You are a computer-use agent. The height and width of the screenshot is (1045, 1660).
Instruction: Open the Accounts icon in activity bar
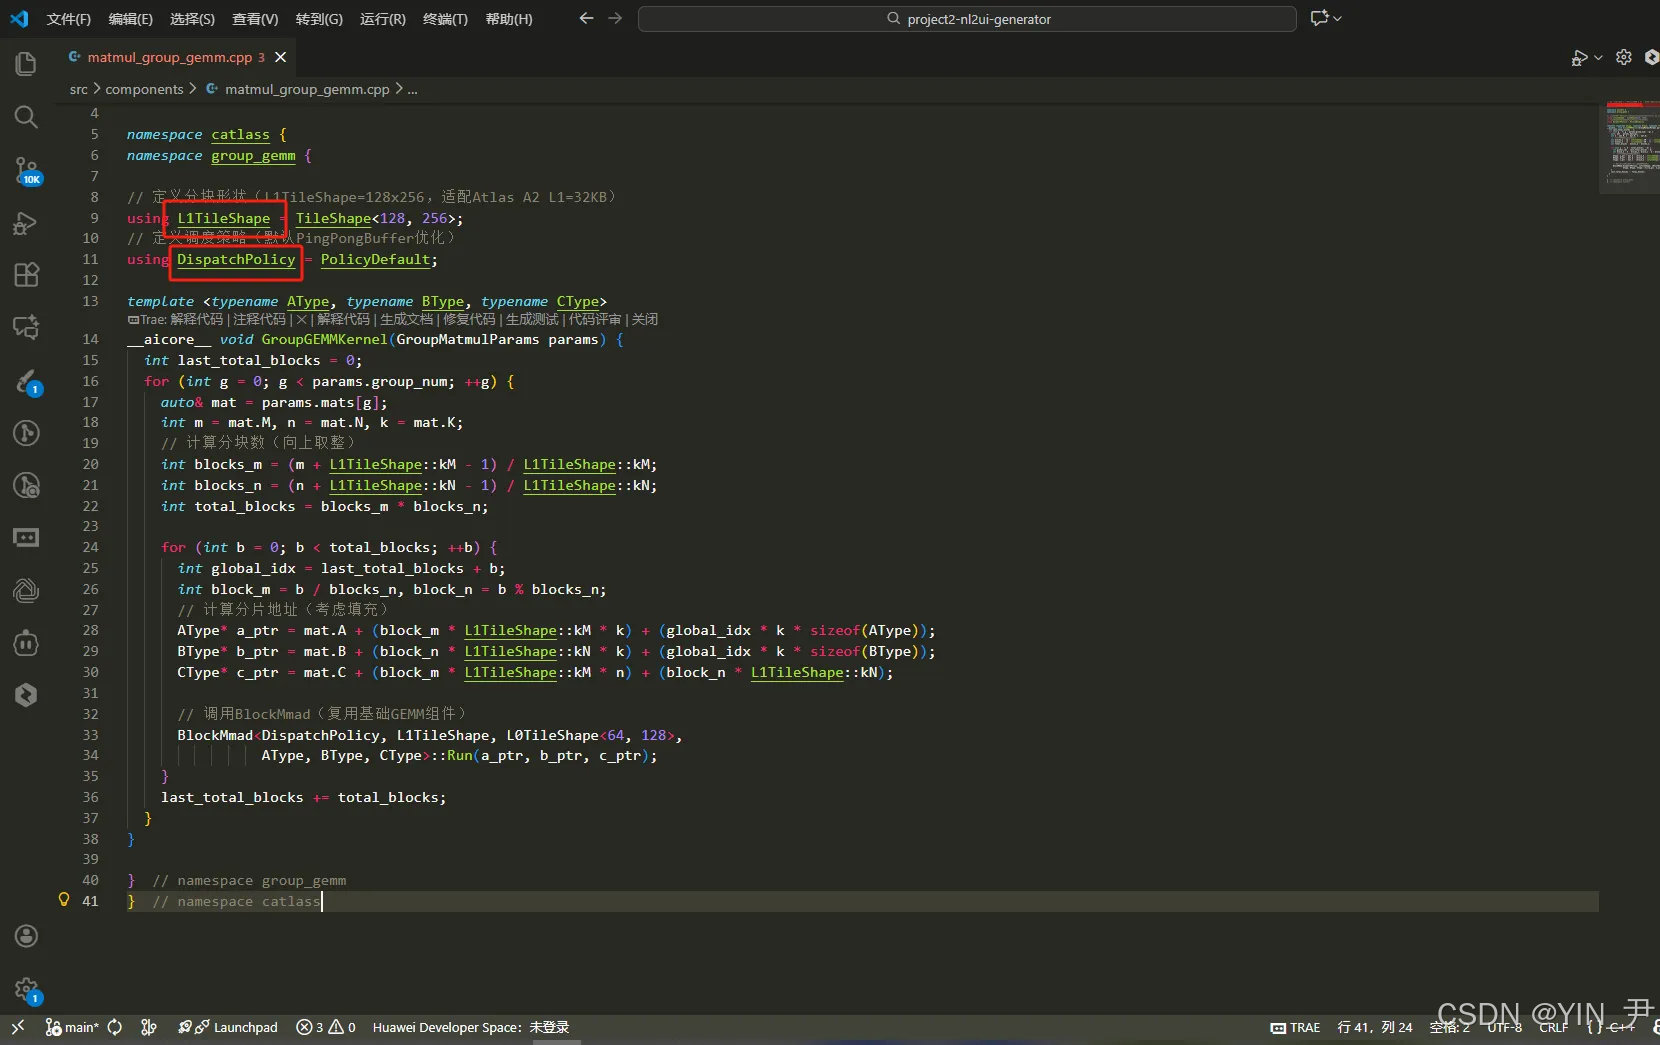tap(26, 936)
